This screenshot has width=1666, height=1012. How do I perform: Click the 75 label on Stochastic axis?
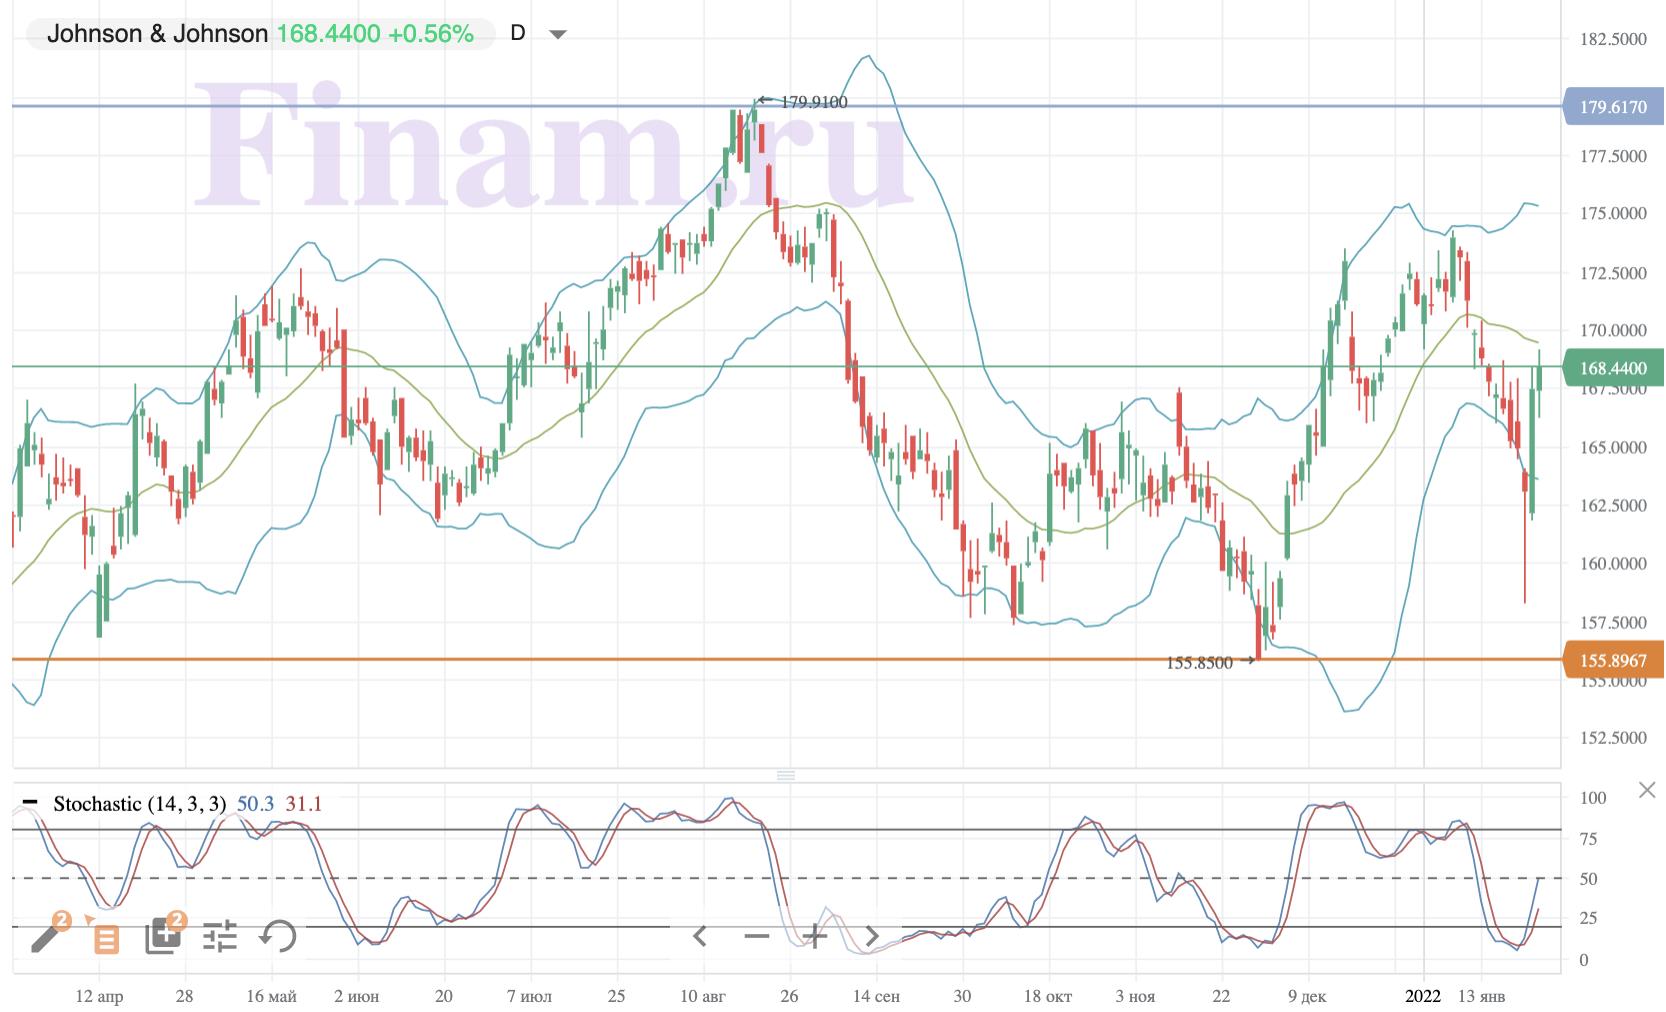pyautogui.click(x=1588, y=839)
